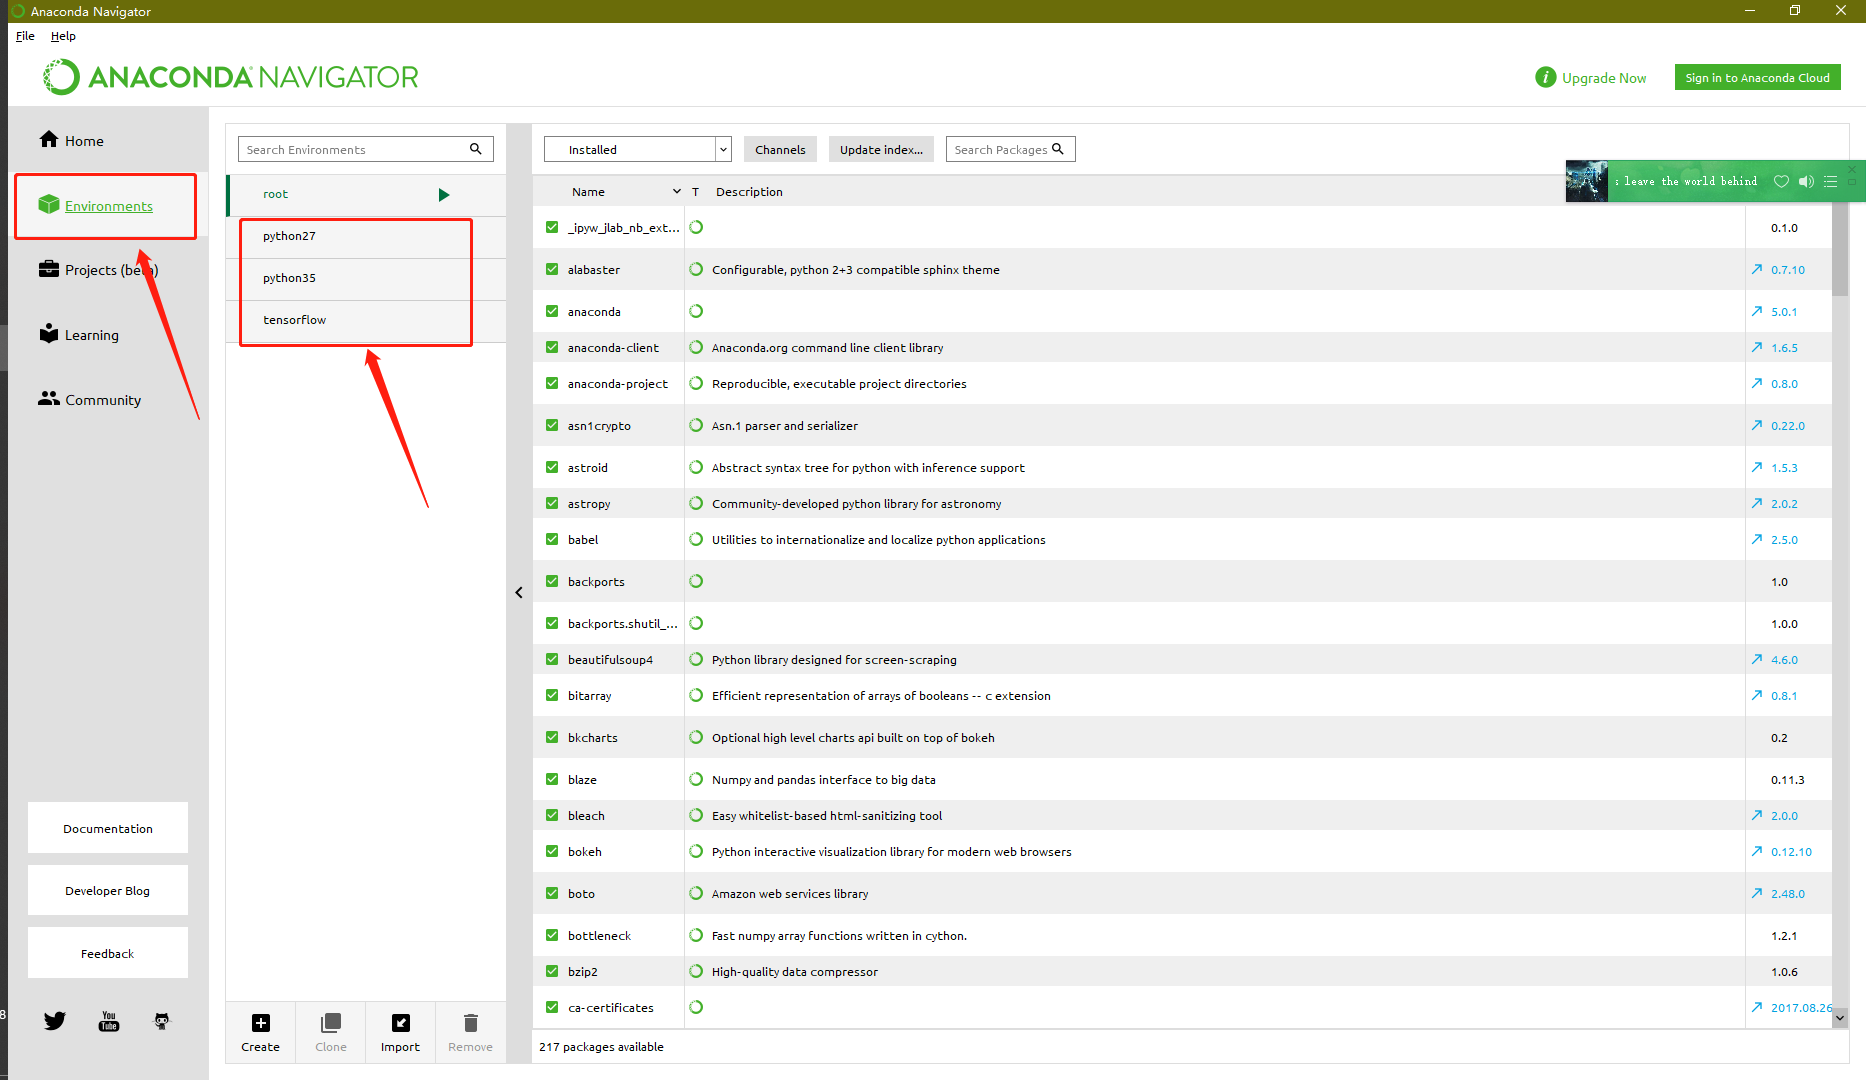Uncheck the bokeh package

[x=551, y=851]
